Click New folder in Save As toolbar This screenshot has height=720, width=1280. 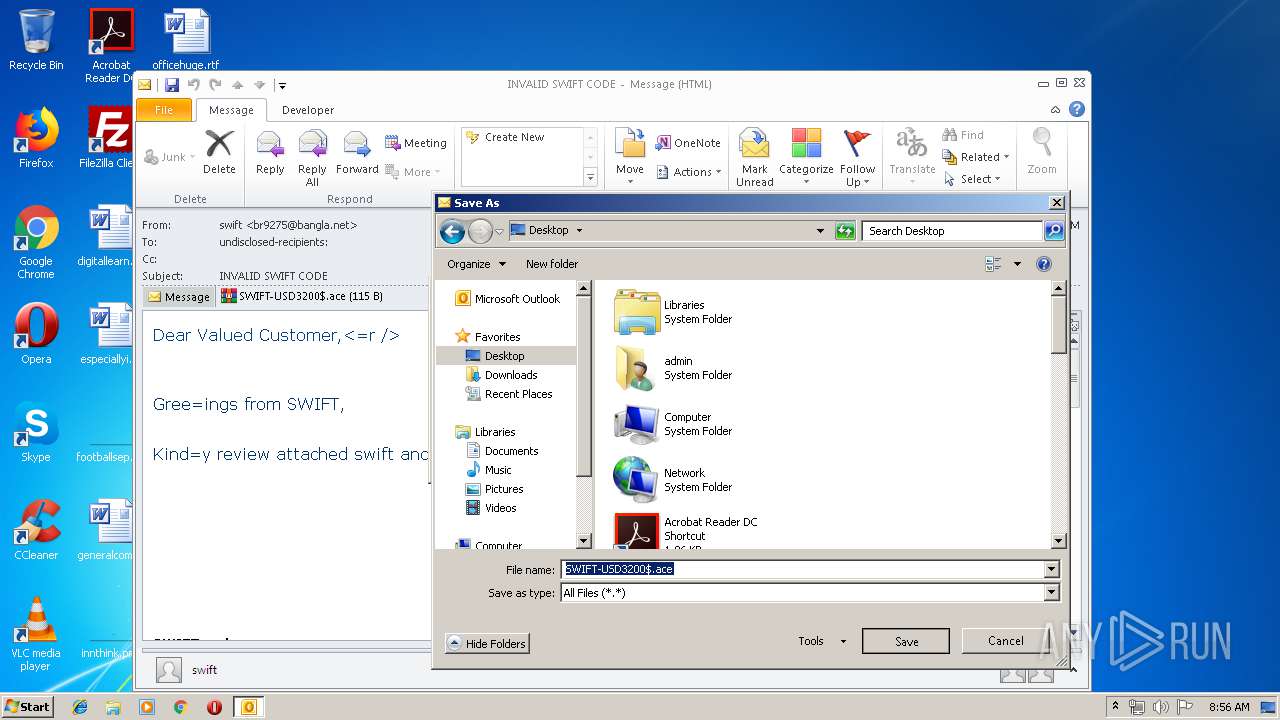click(x=552, y=264)
